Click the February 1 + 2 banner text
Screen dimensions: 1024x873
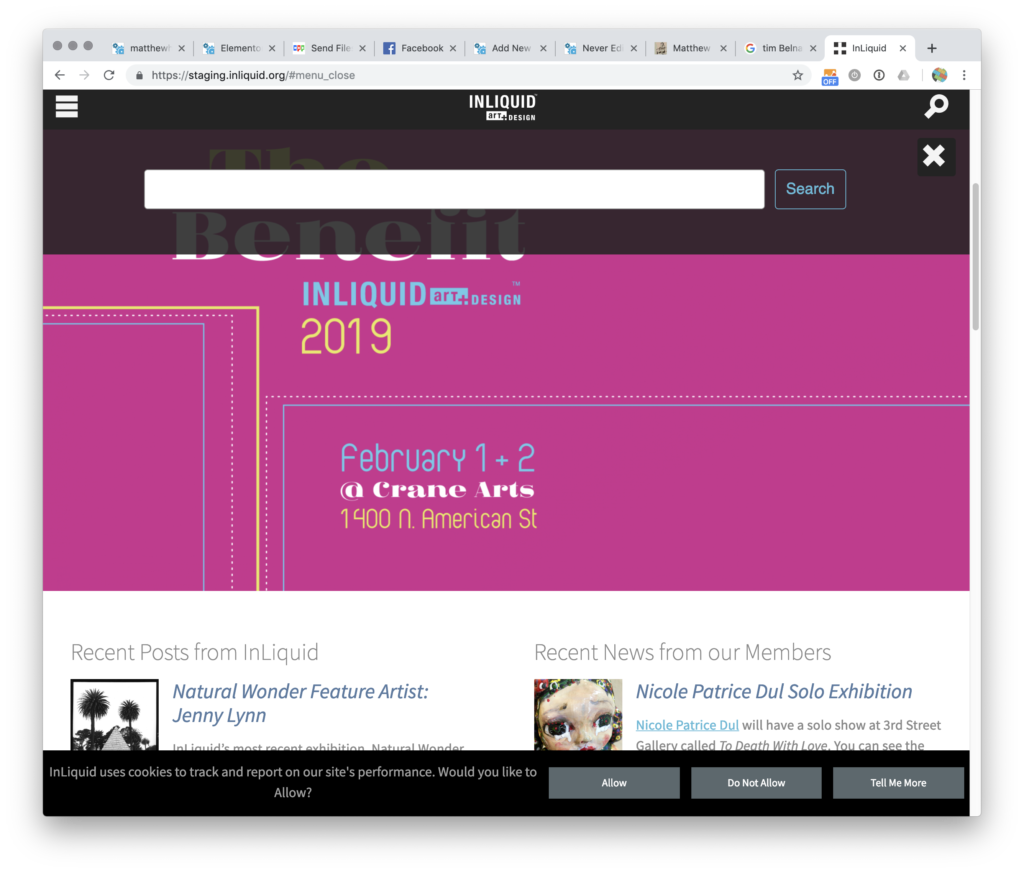click(x=438, y=458)
